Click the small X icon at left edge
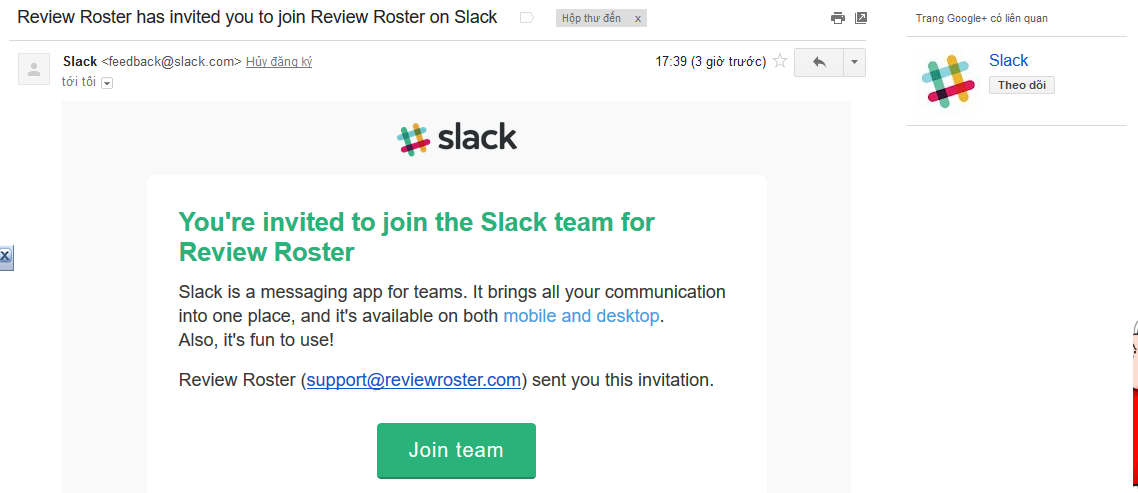Image resolution: width=1138 pixels, height=493 pixels. point(5,257)
